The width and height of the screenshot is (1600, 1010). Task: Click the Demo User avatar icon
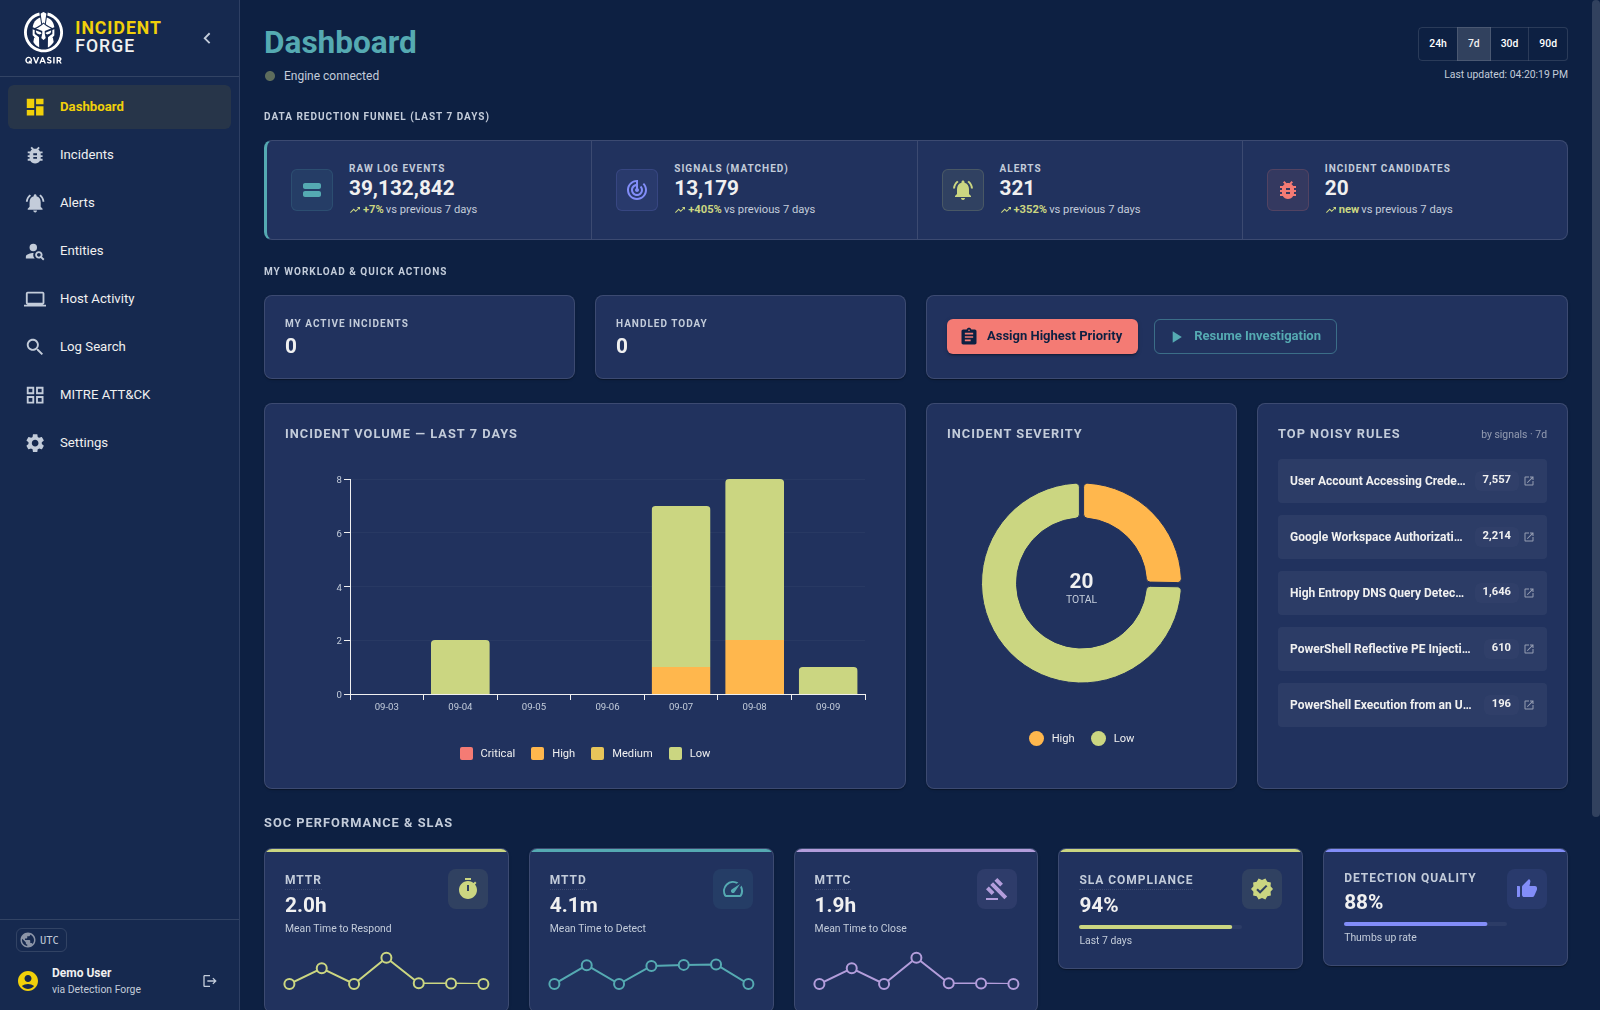pyautogui.click(x=28, y=981)
